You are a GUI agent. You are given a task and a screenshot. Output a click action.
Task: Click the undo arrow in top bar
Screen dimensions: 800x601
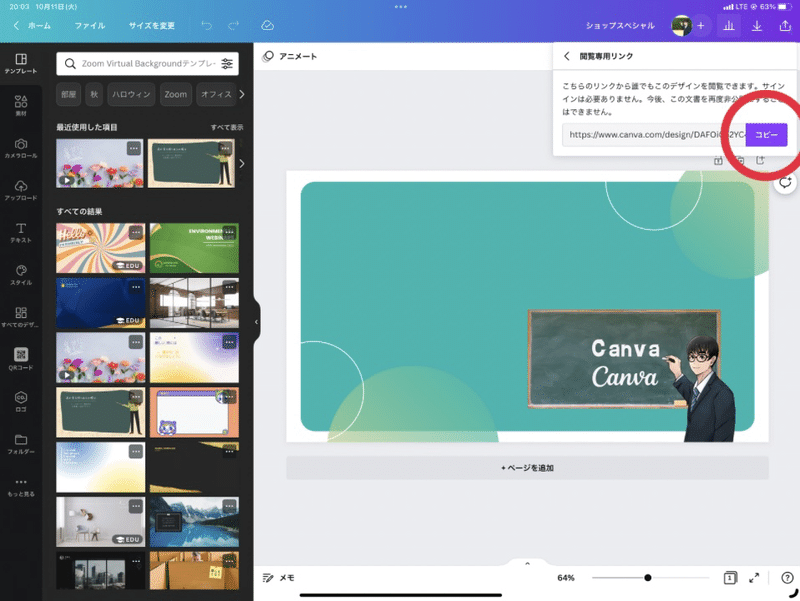(207, 26)
